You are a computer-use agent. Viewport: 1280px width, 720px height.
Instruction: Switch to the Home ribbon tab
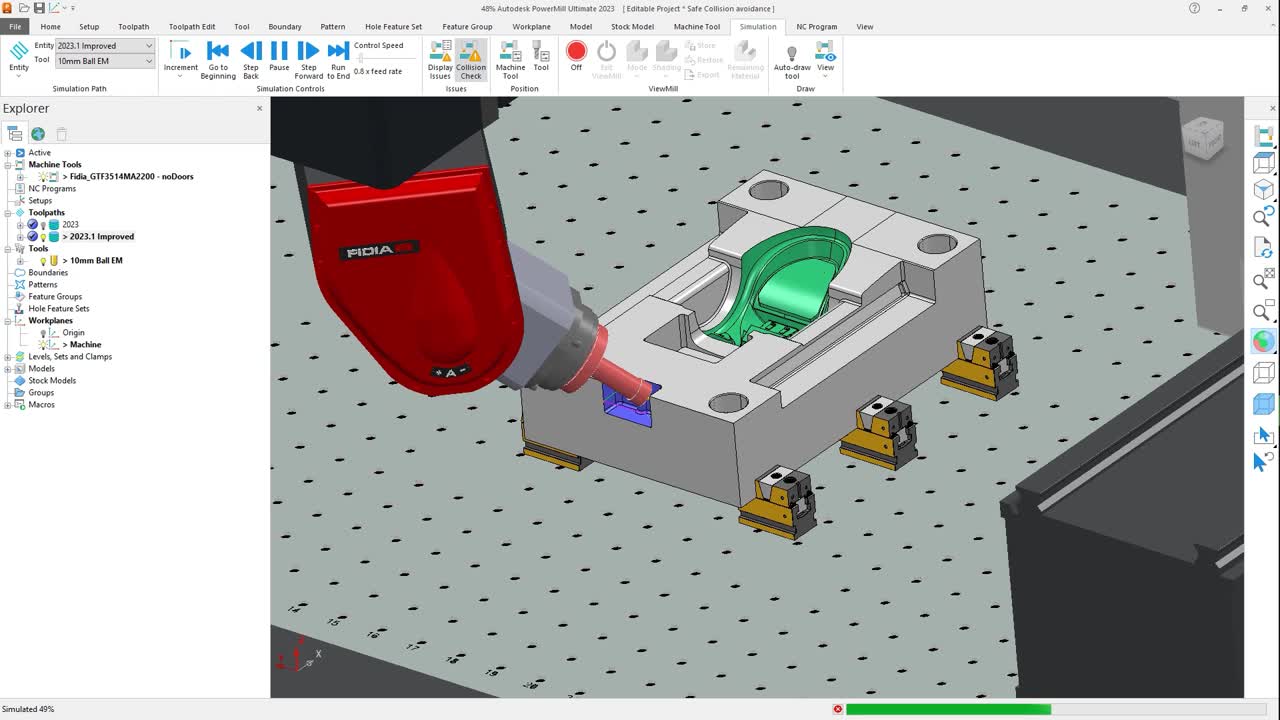tap(50, 27)
